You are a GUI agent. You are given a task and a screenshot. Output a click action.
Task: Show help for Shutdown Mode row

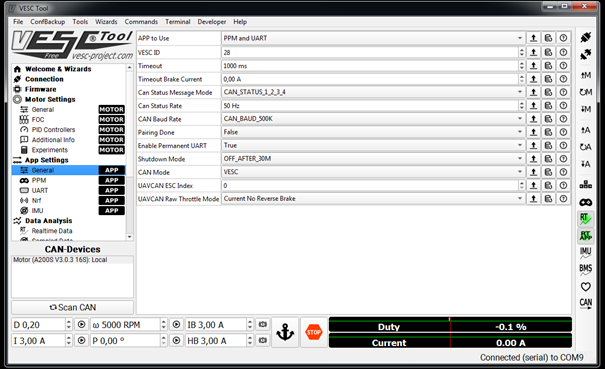(x=563, y=159)
